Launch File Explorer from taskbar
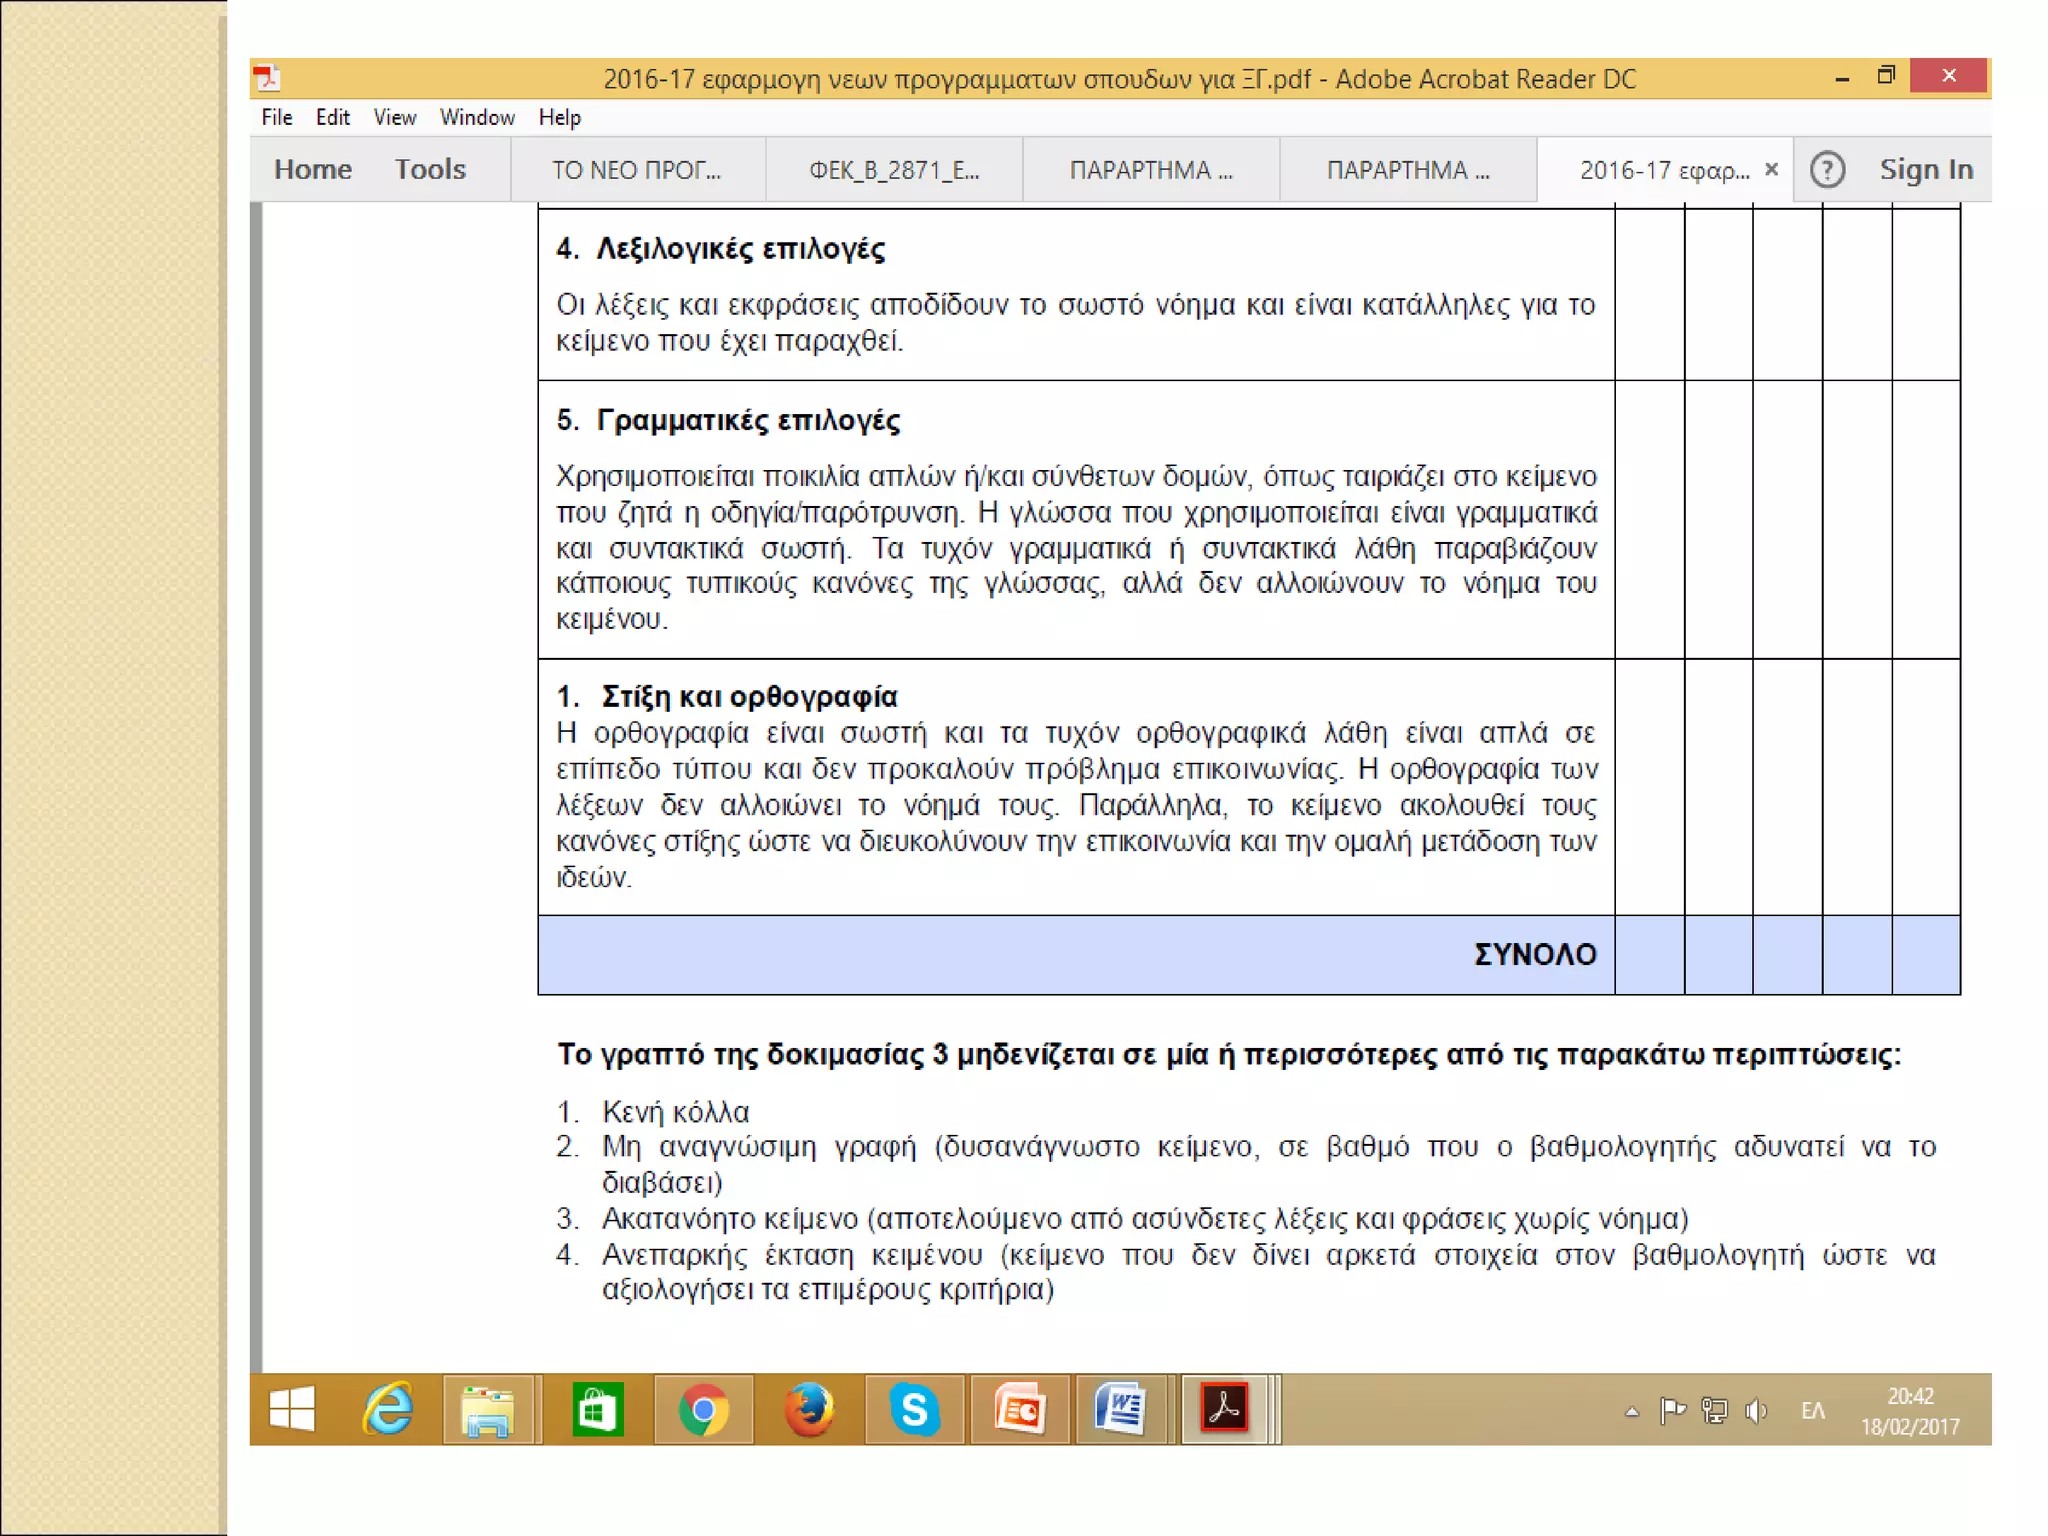Screen dimensions: 2048x1536 tap(488, 1410)
